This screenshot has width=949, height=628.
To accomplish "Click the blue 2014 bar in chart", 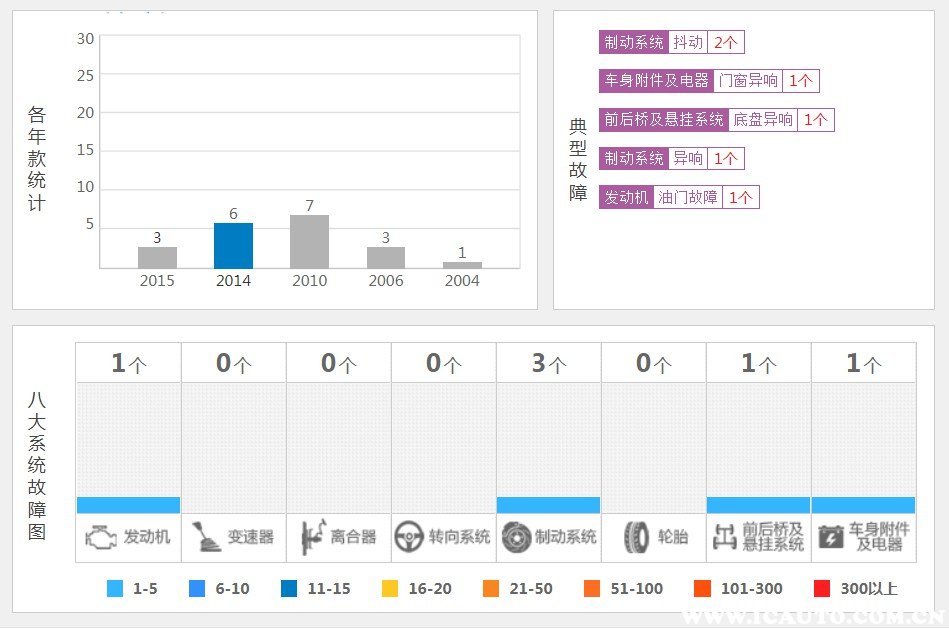I will click(x=233, y=245).
